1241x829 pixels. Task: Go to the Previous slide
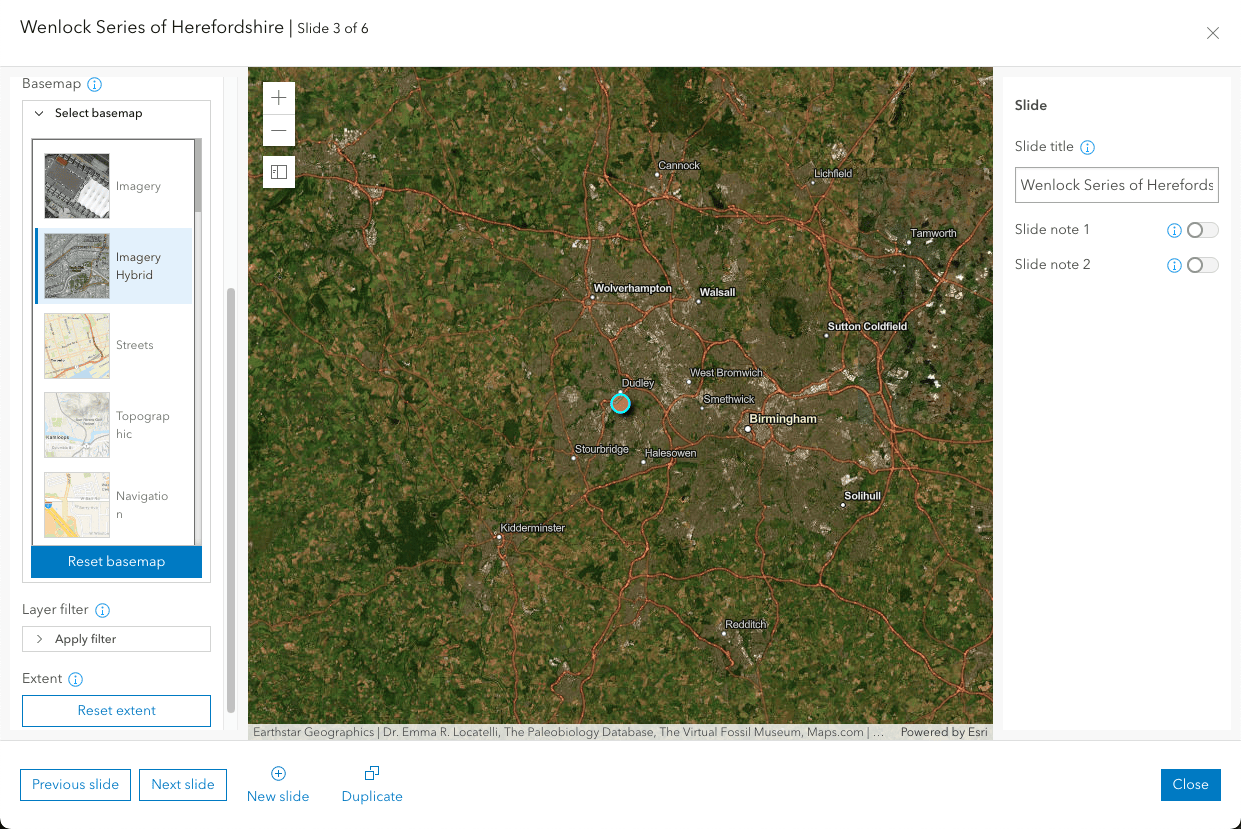75,785
